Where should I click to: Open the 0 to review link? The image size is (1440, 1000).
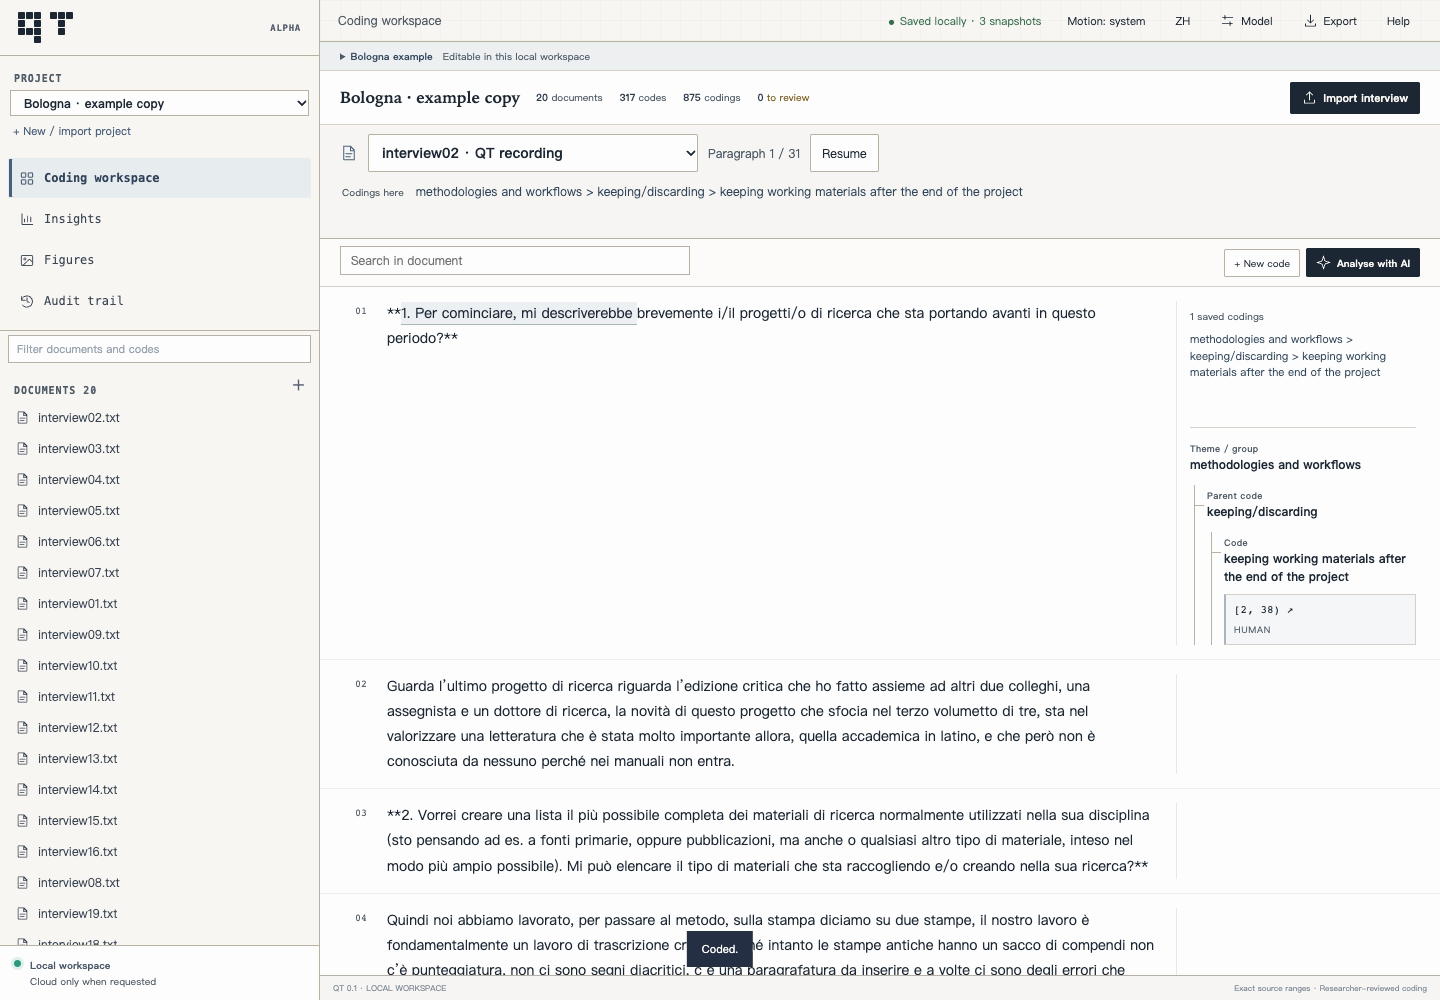pos(783,98)
